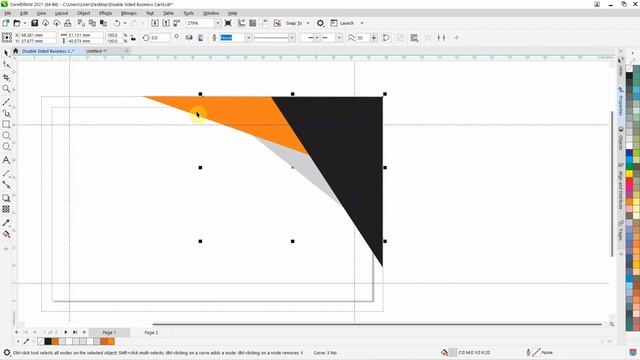This screenshot has width=640, height=360.
Task: Open the end arrowhead dropdown
Action: point(339,38)
